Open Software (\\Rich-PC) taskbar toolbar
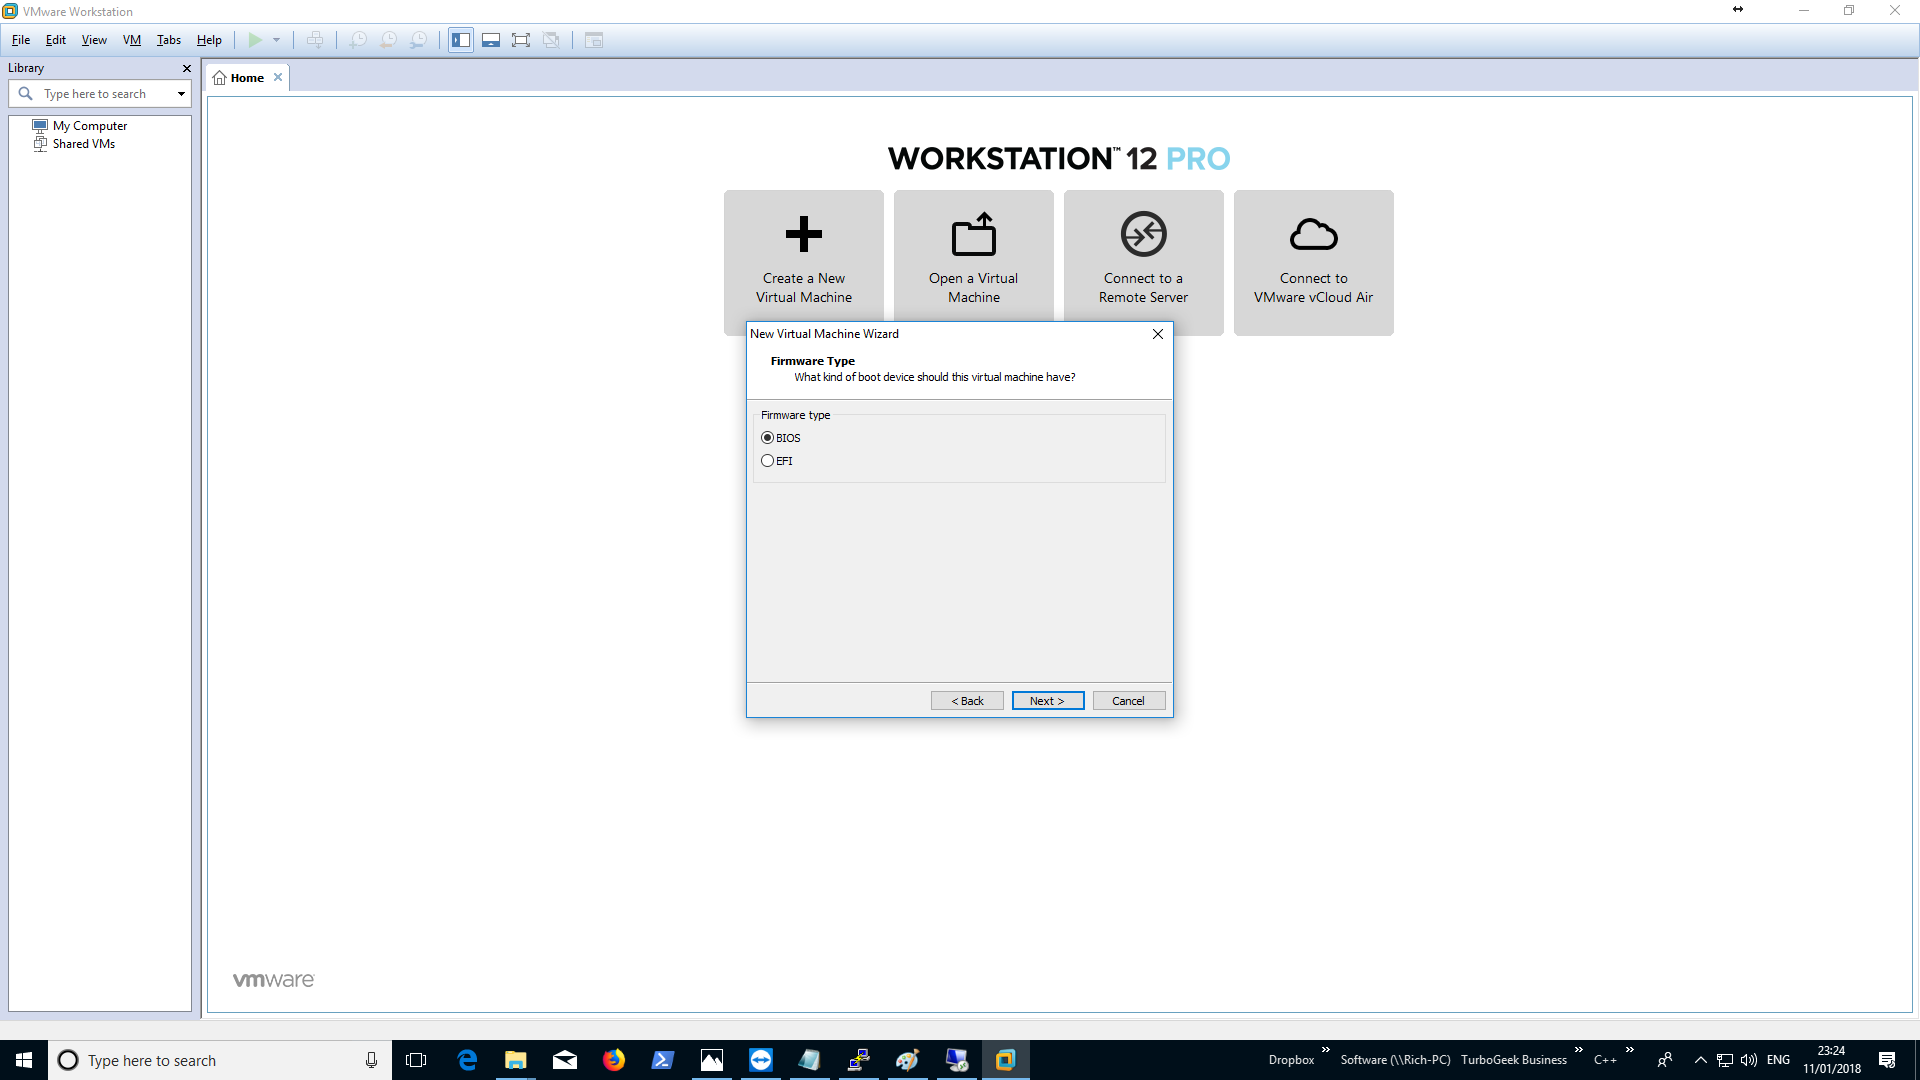This screenshot has width=1920, height=1080. (1395, 1060)
